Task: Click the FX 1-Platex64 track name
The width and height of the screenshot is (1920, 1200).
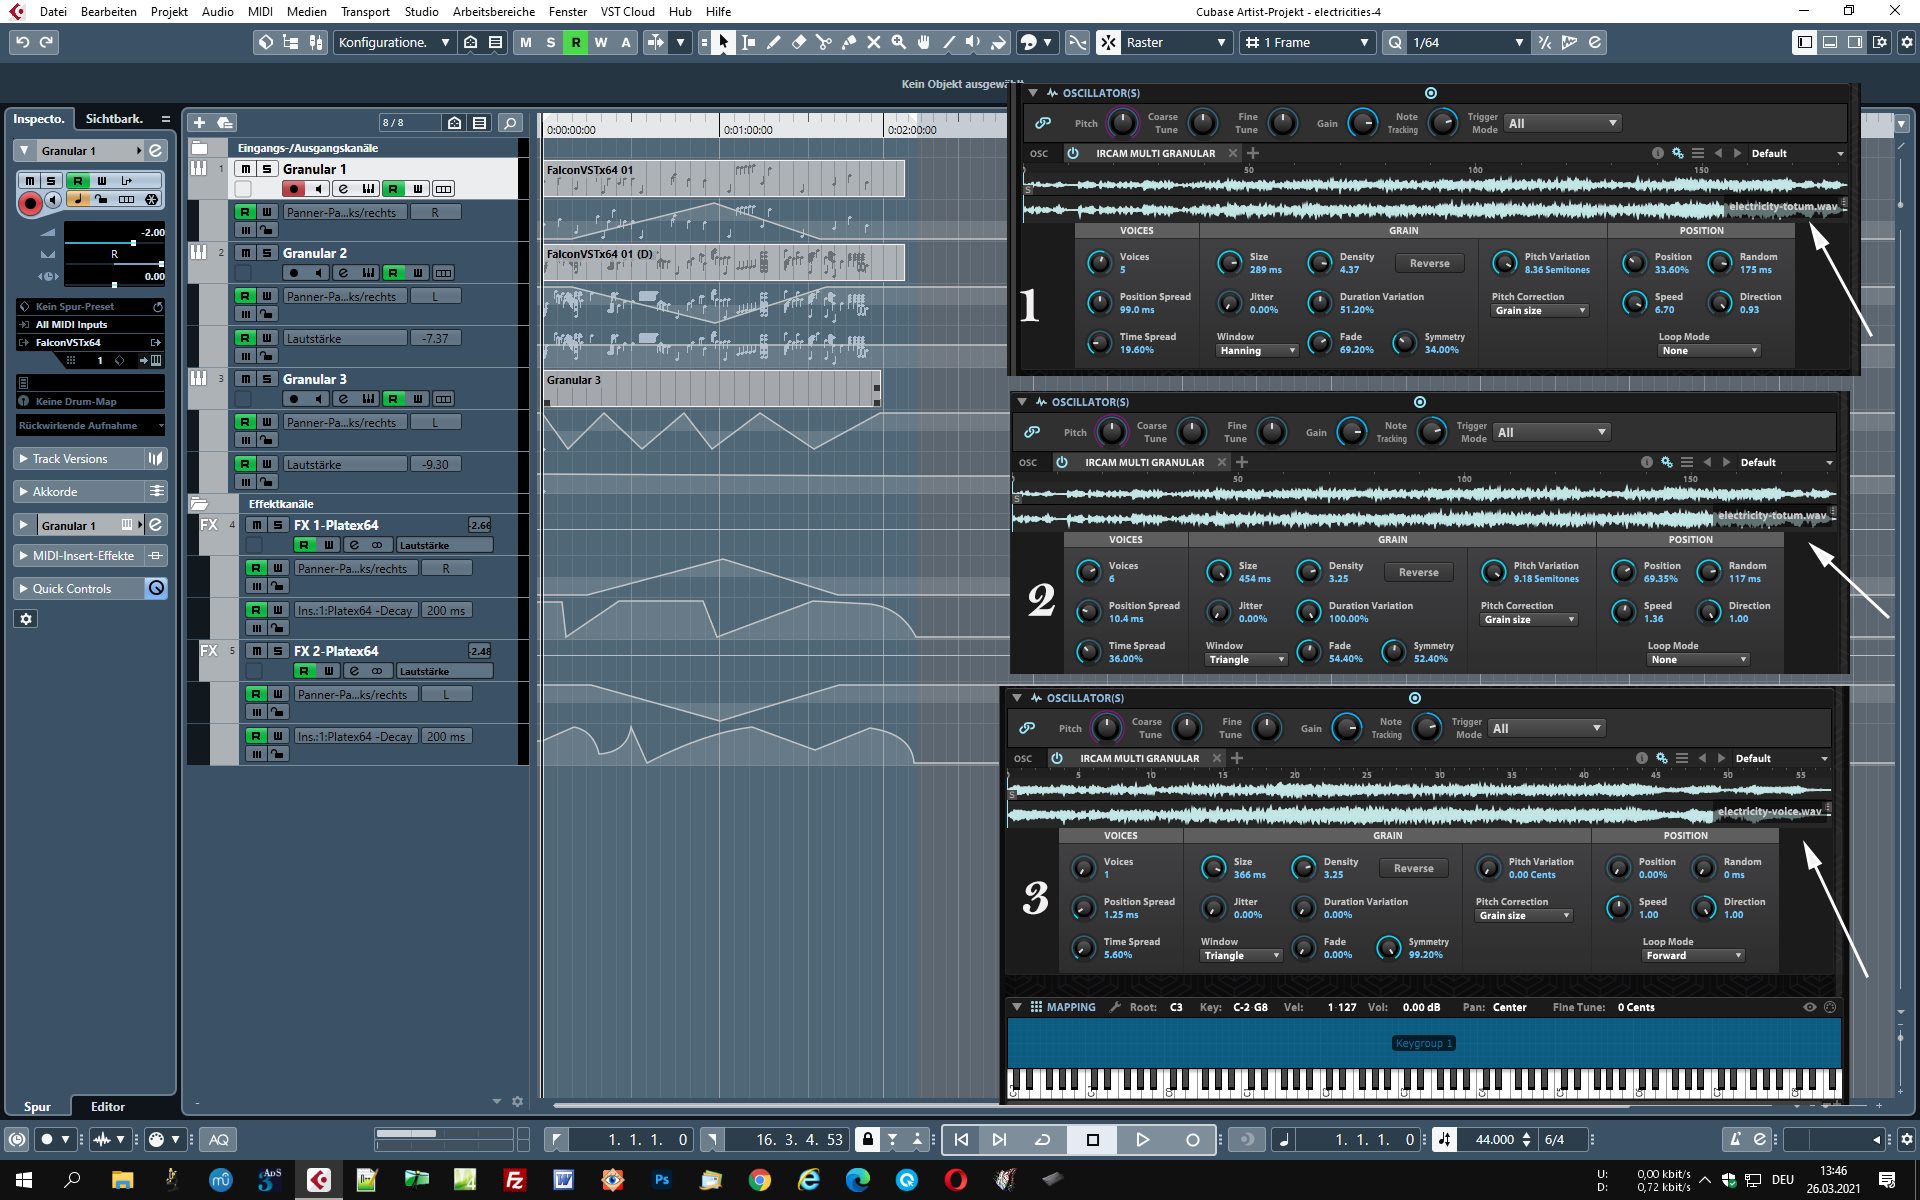Action: [336, 525]
